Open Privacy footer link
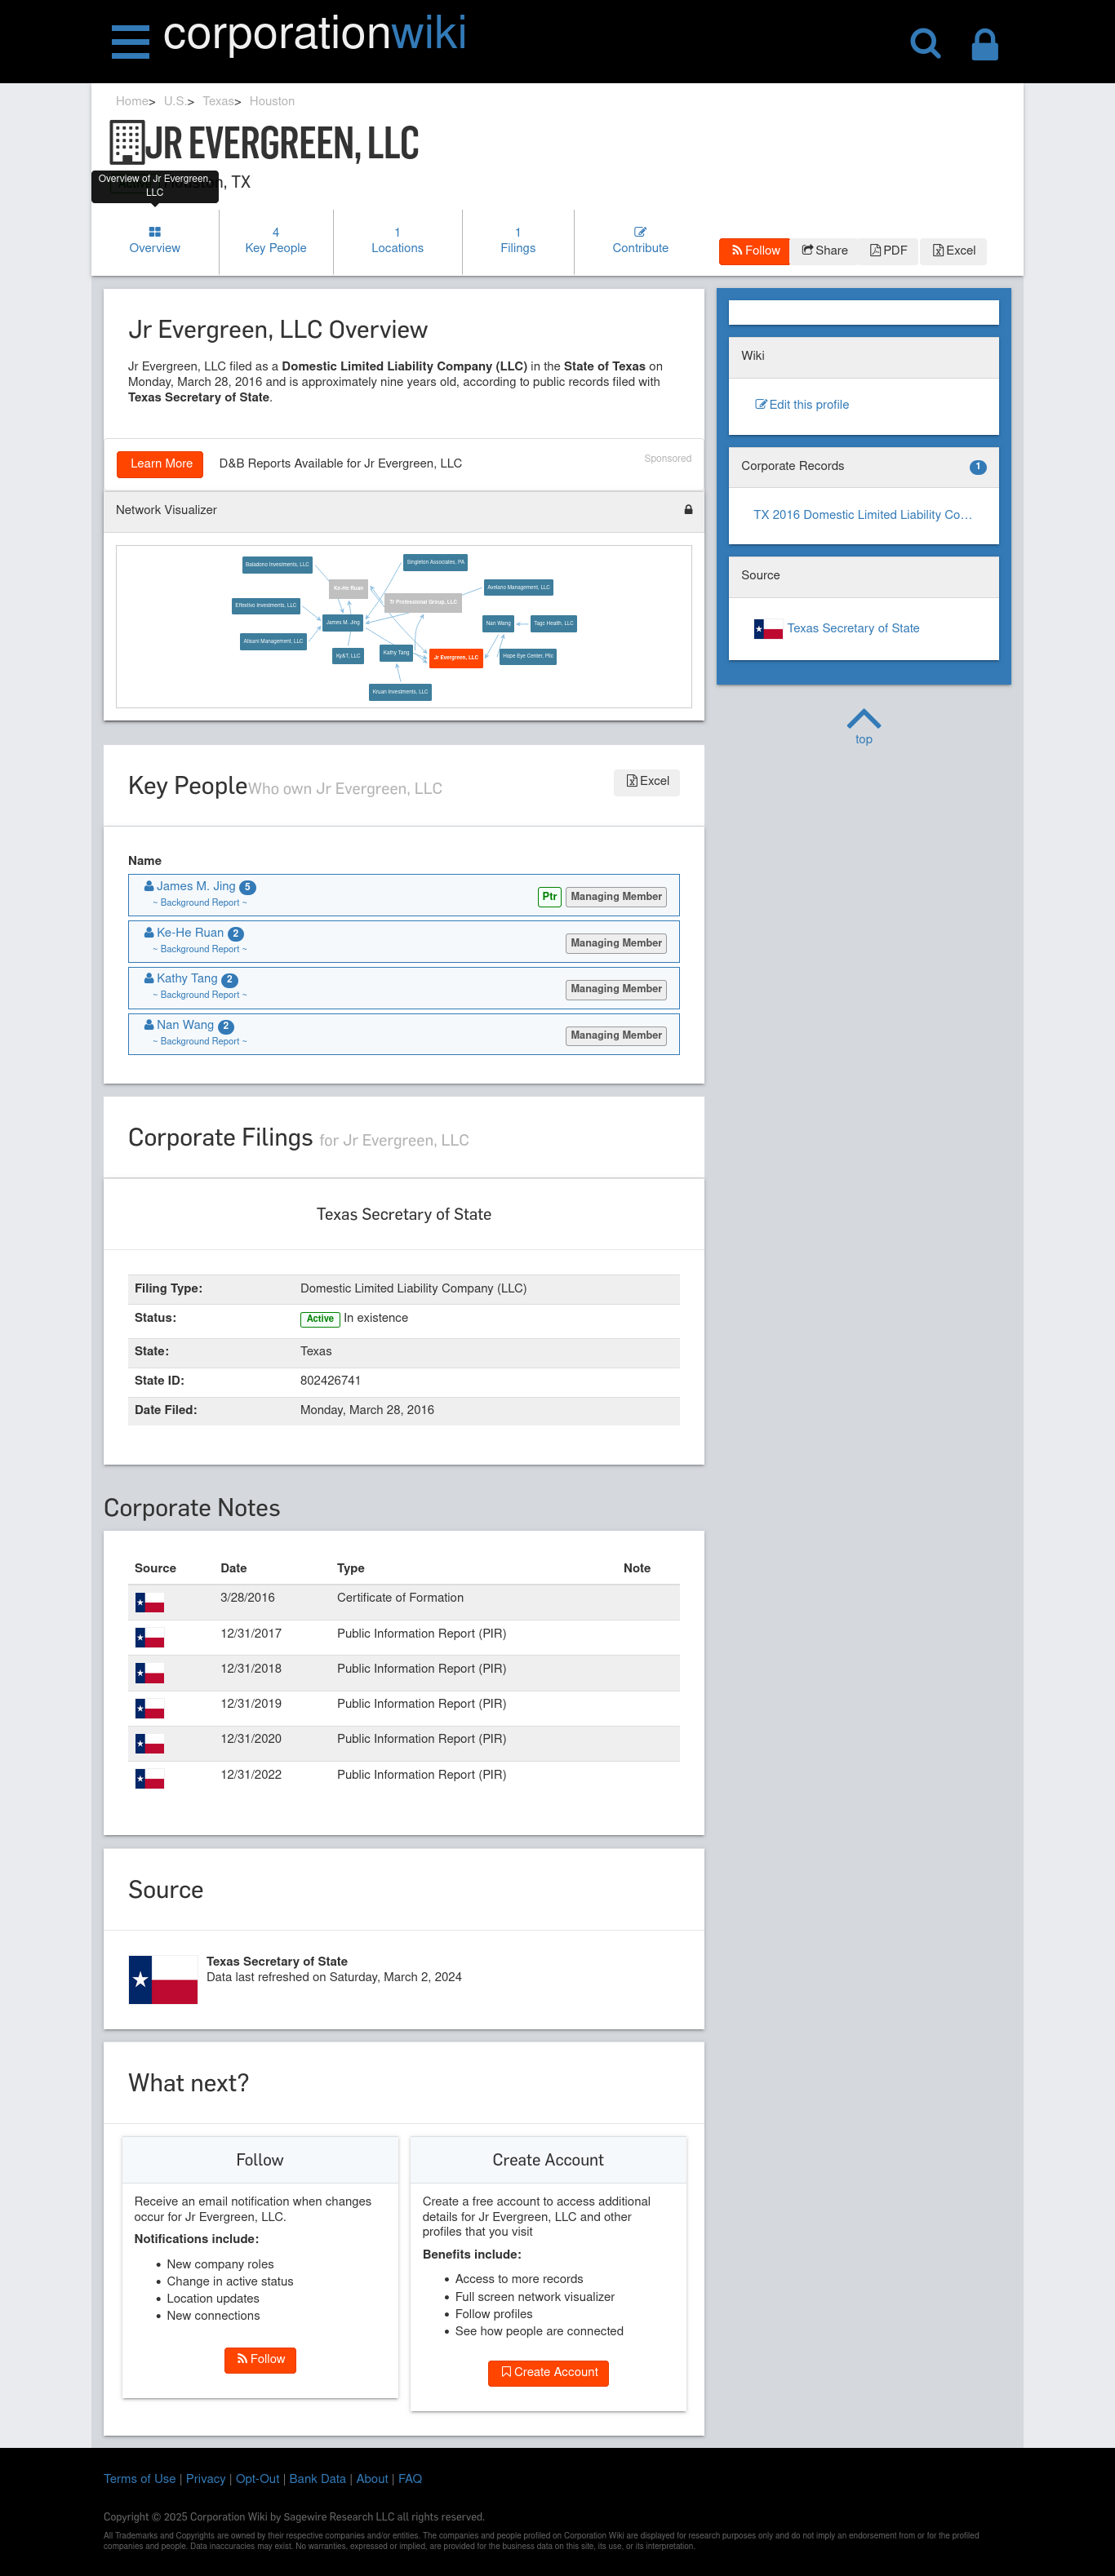The width and height of the screenshot is (1115, 2576). 206,2479
